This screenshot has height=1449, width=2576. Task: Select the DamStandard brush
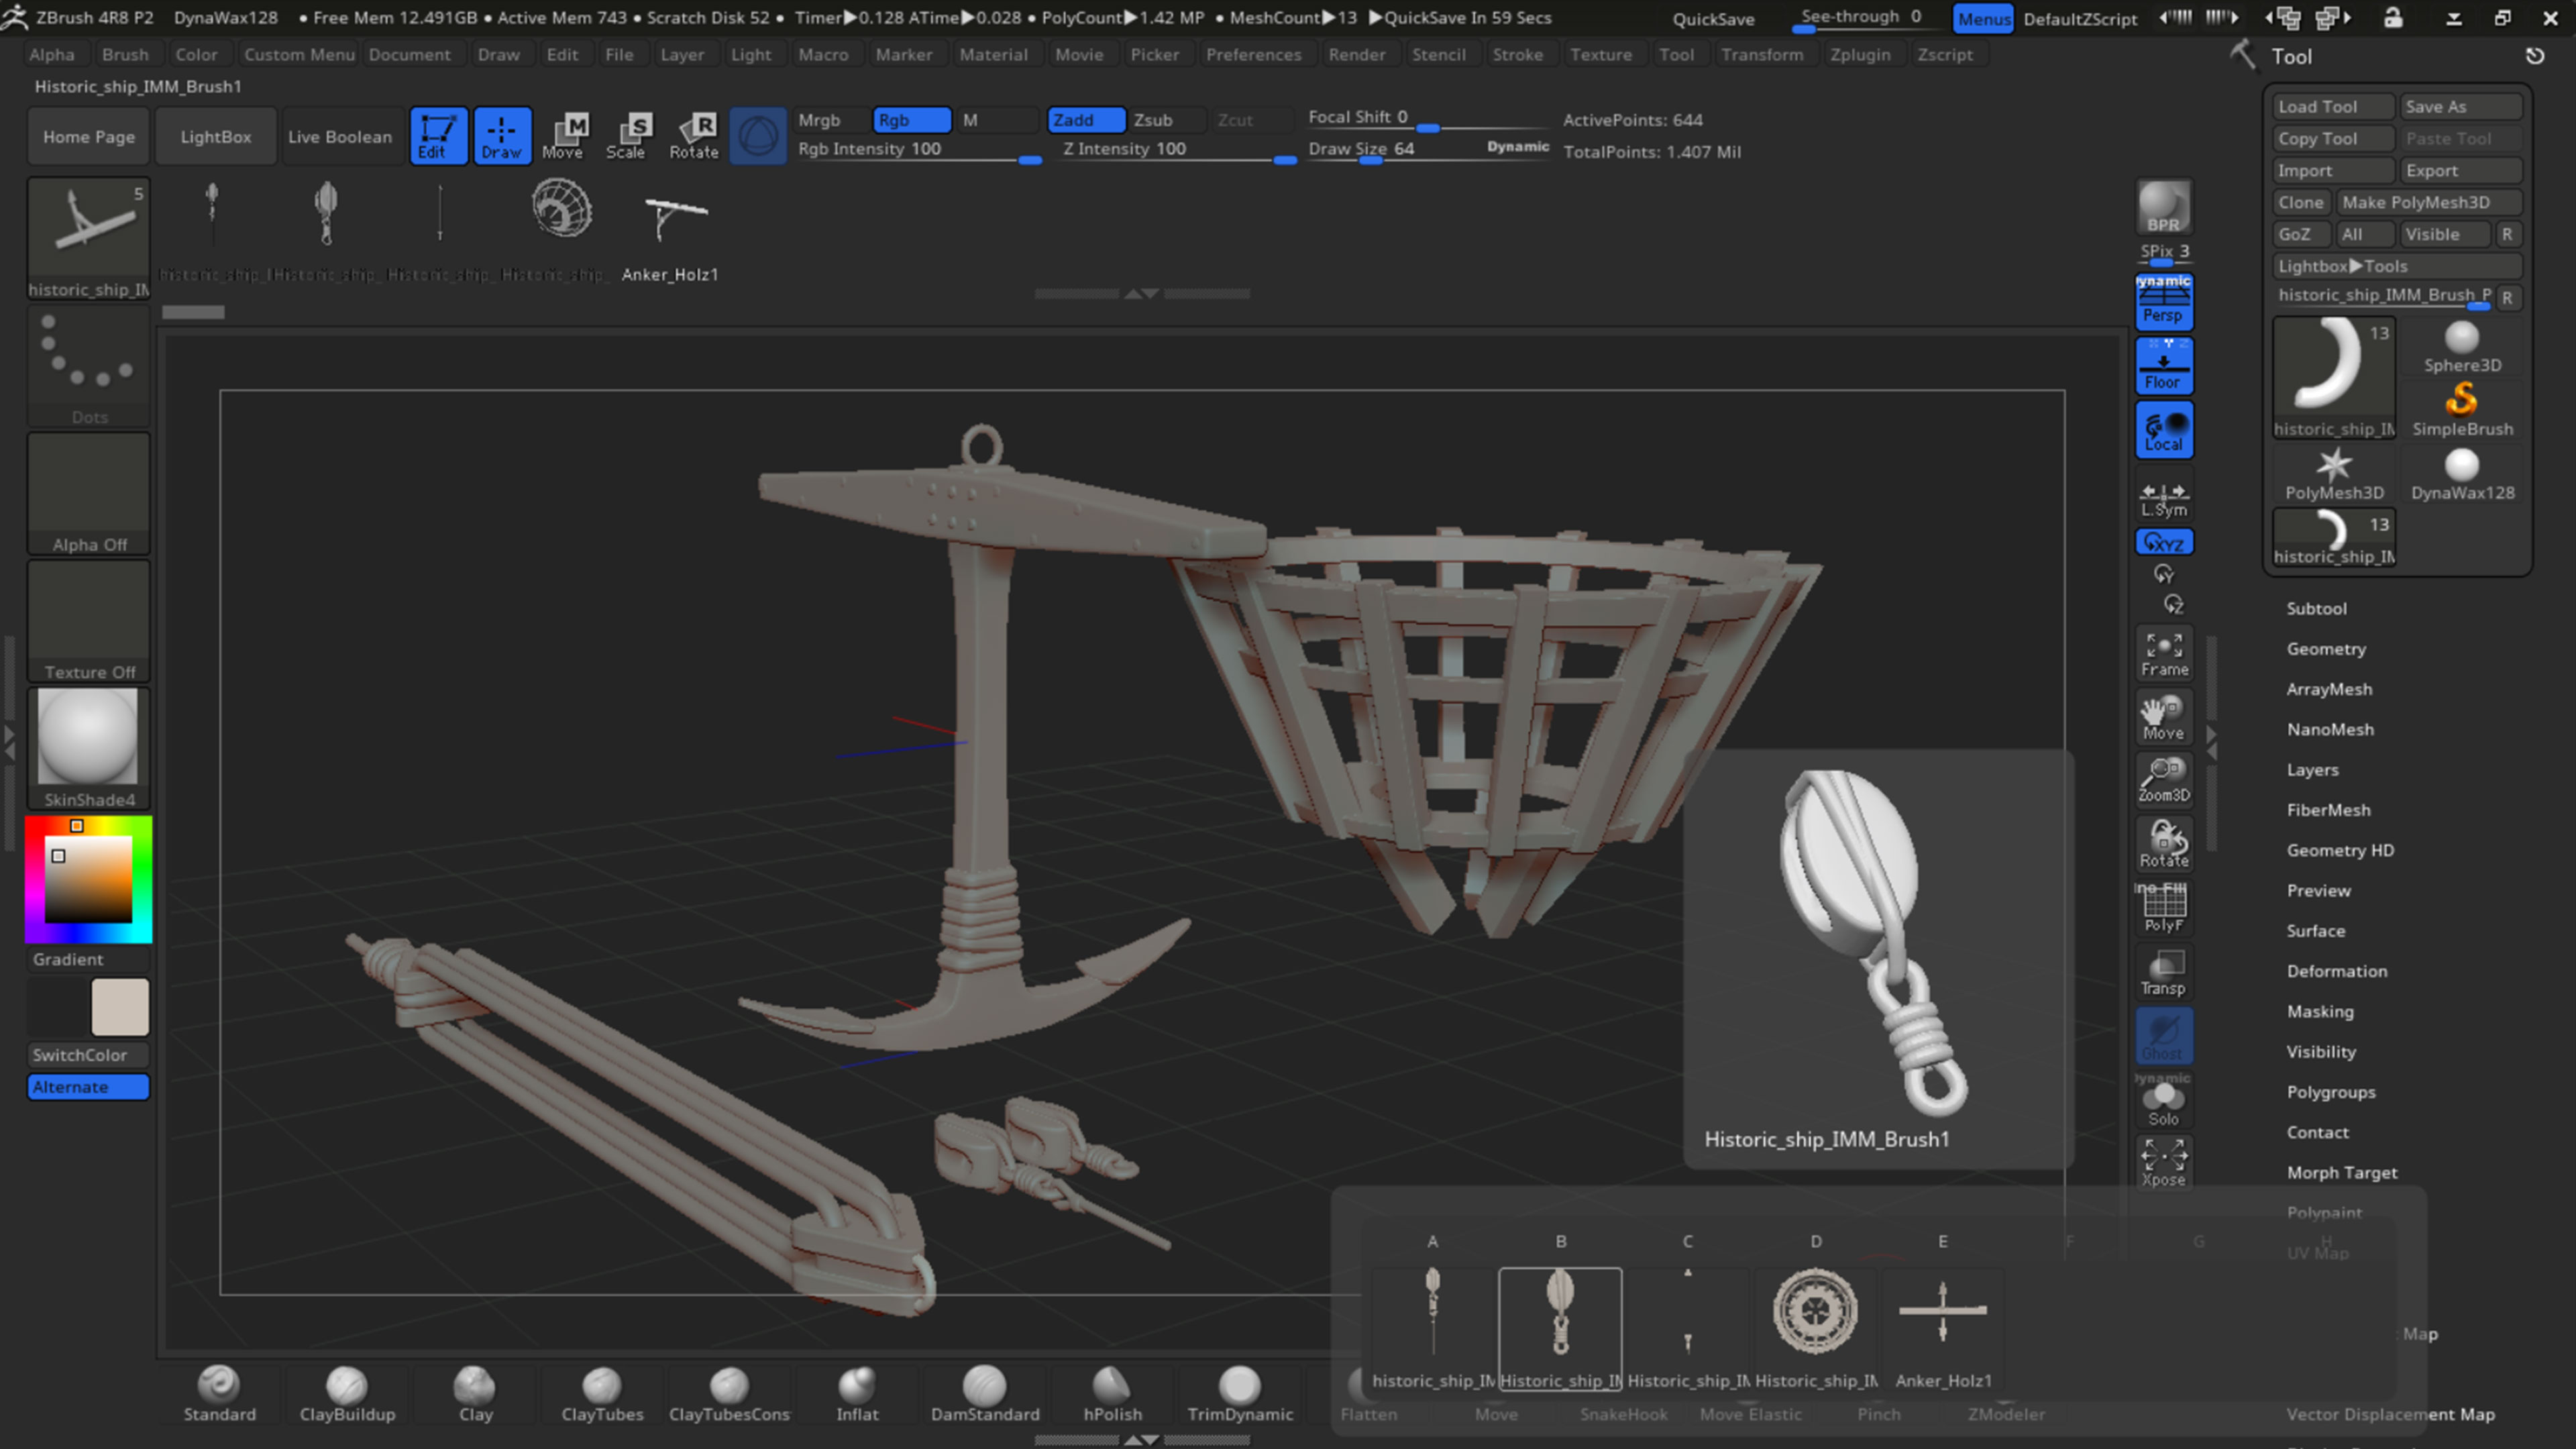[985, 1390]
